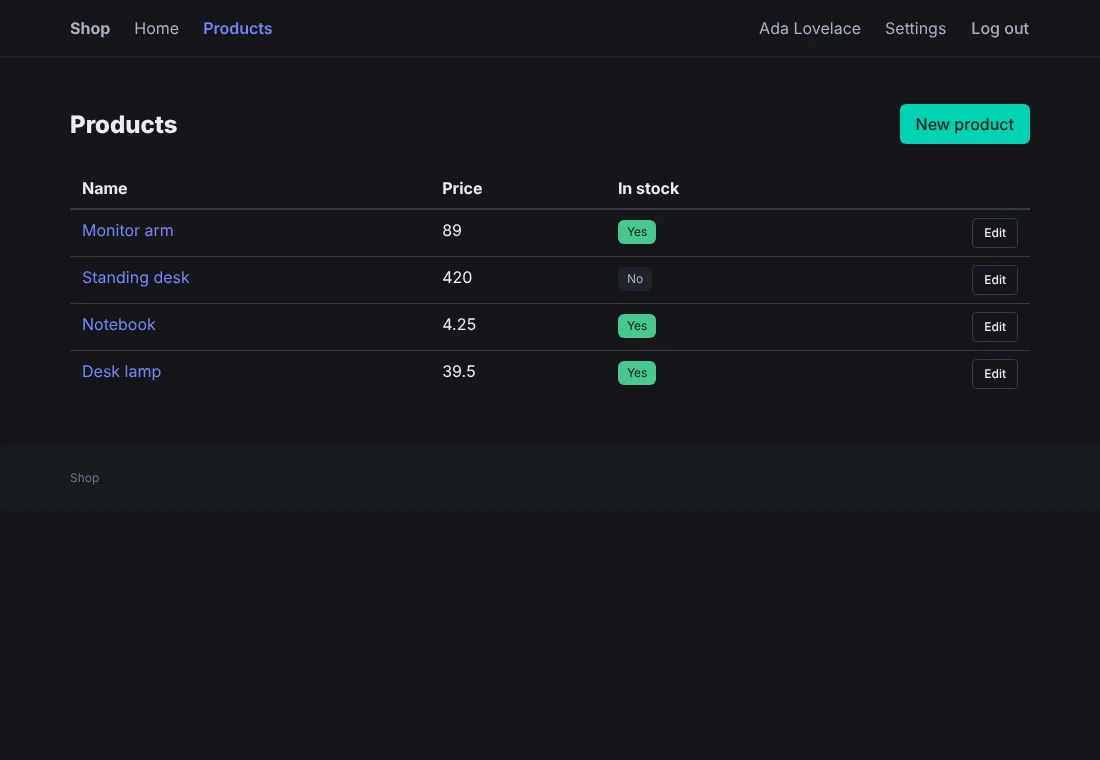
Task: Go to the Home nav item
Action: coord(156,29)
